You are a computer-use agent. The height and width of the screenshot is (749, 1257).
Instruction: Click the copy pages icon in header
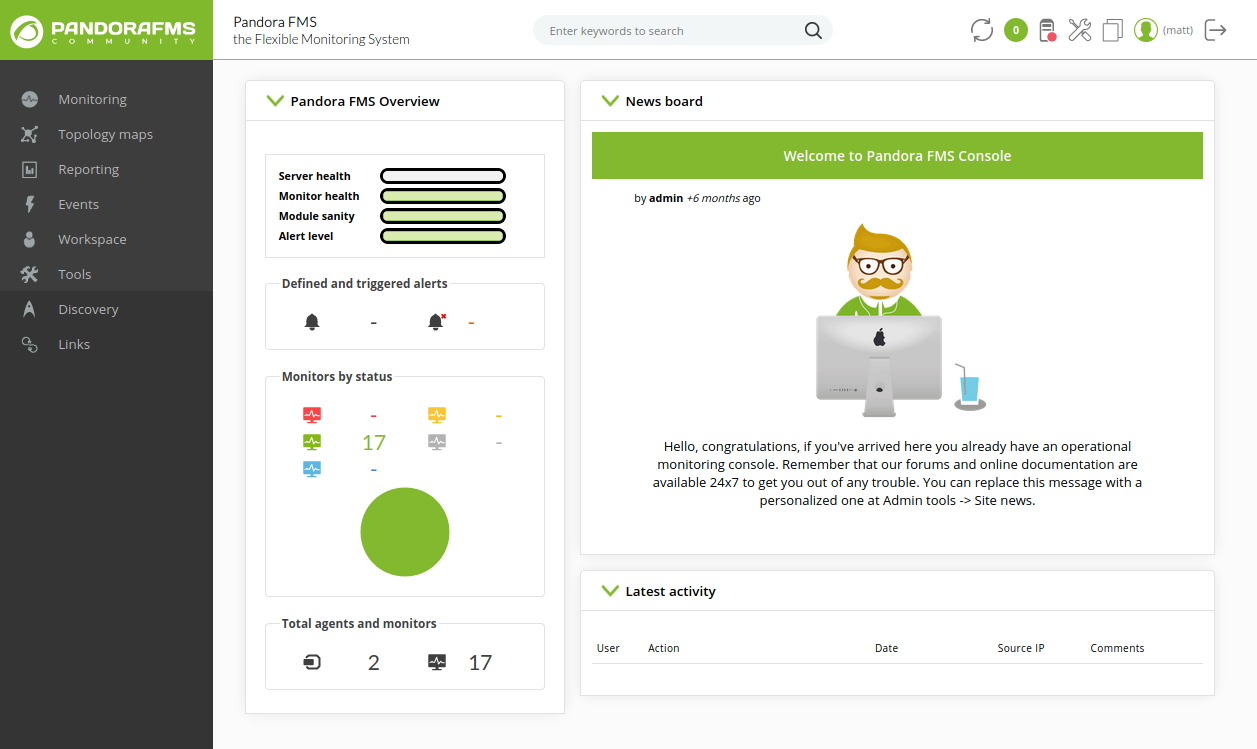point(1113,30)
